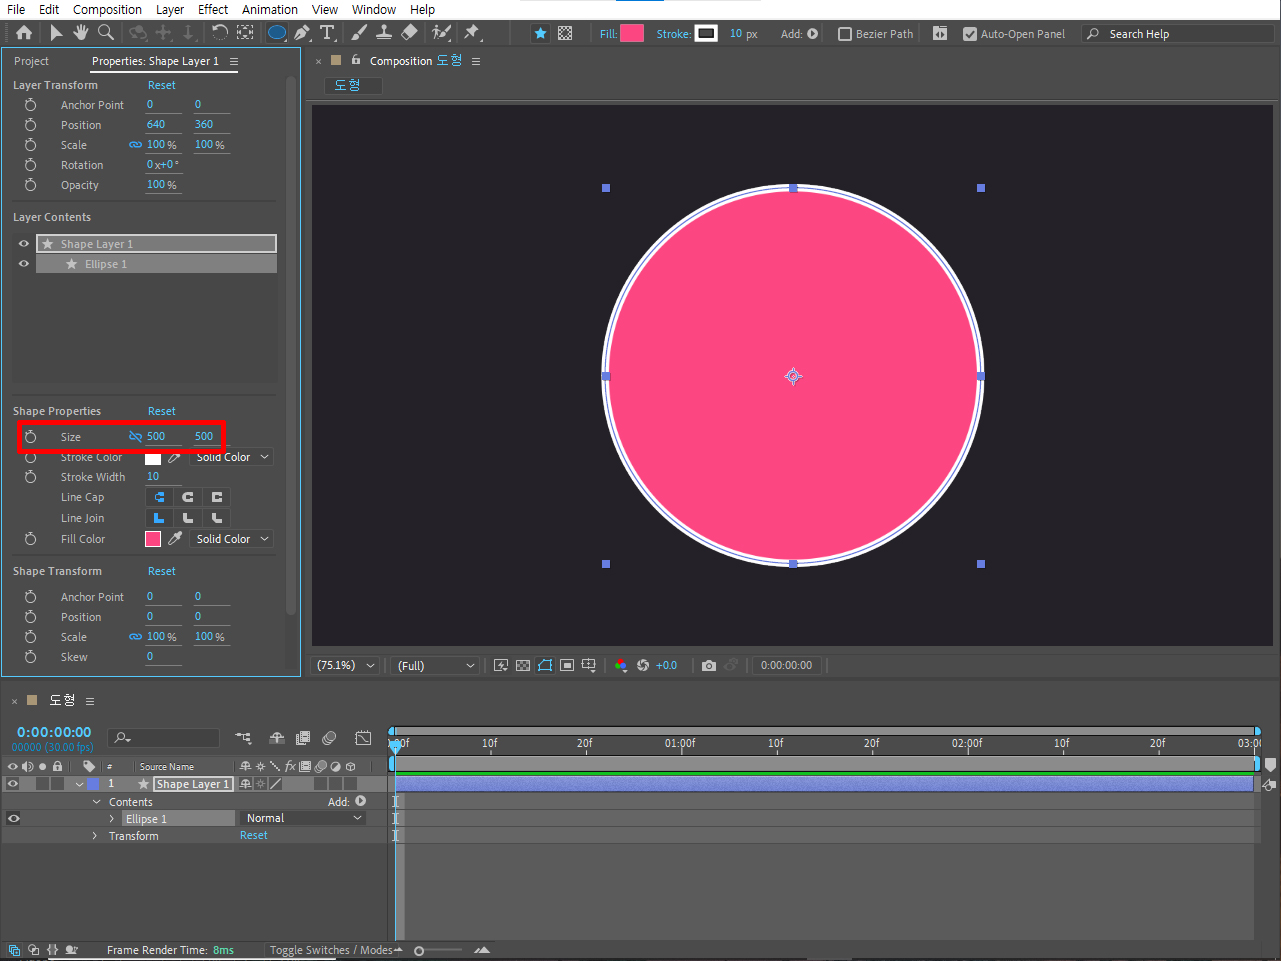Viewport: 1281px width, 961px height.
Task: Reset the Layer Transform properties
Action: click(162, 85)
